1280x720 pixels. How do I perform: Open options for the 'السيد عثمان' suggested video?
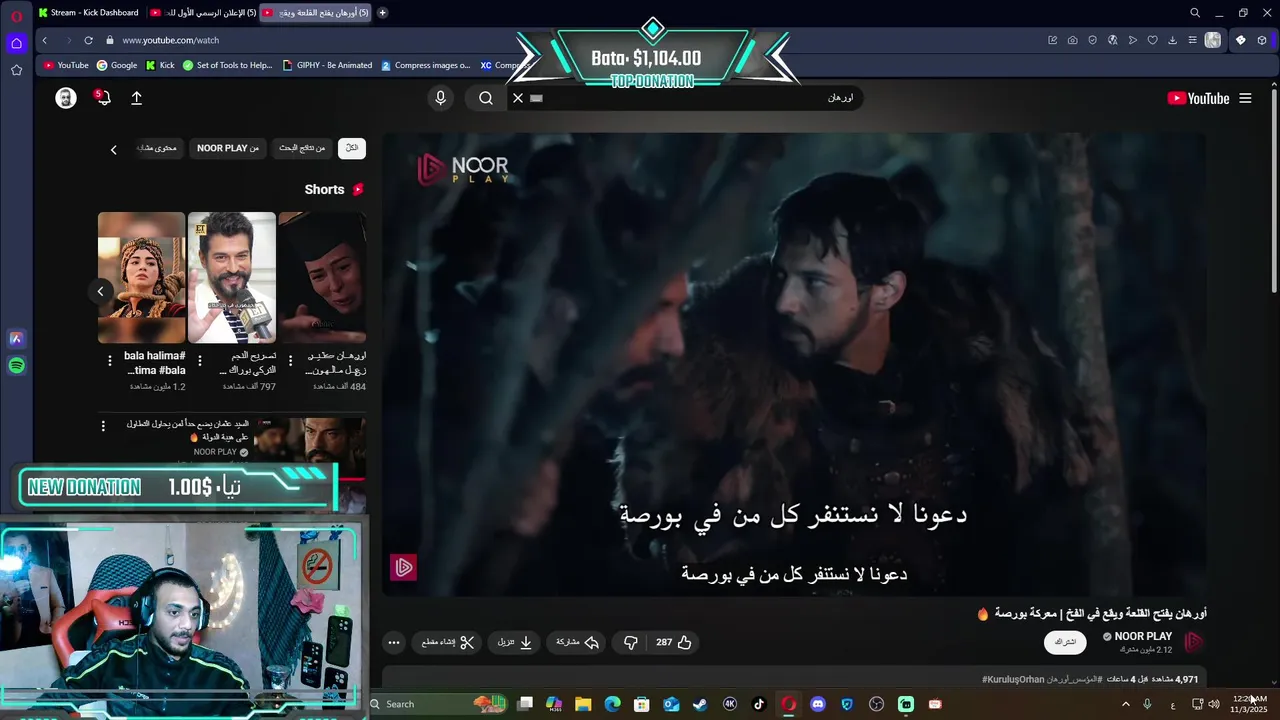point(103,426)
